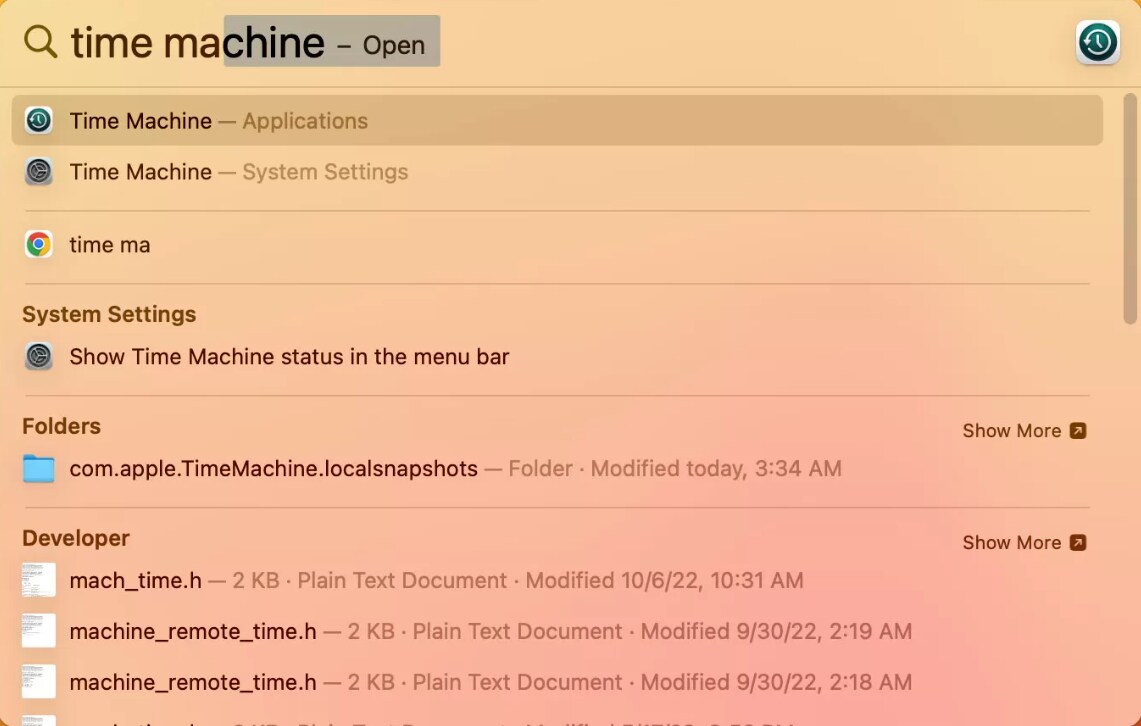1141x726 pixels.
Task: Expand Show More for Folders section
Action: [1023, 431]
